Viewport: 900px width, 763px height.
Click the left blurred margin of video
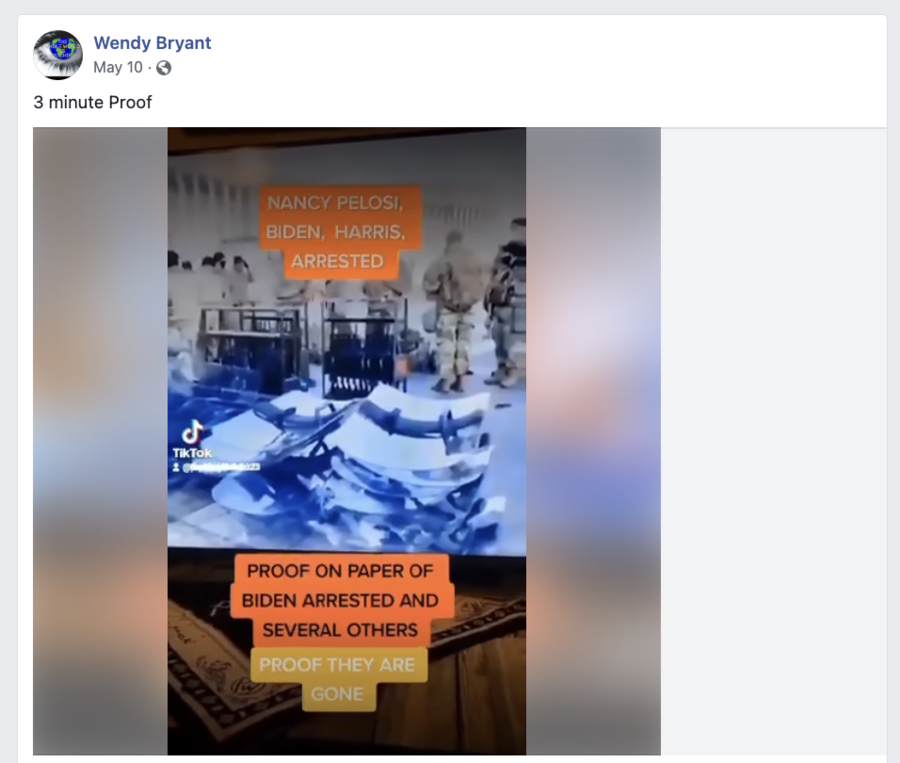click(x=100, y=441)
